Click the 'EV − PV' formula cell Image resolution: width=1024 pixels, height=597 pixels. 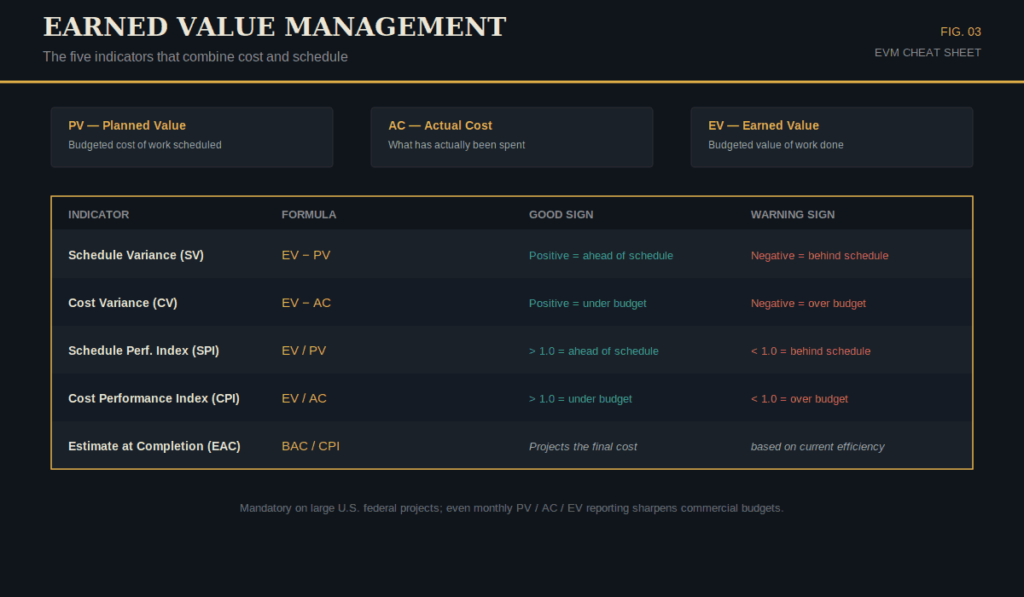coord(306,255)
